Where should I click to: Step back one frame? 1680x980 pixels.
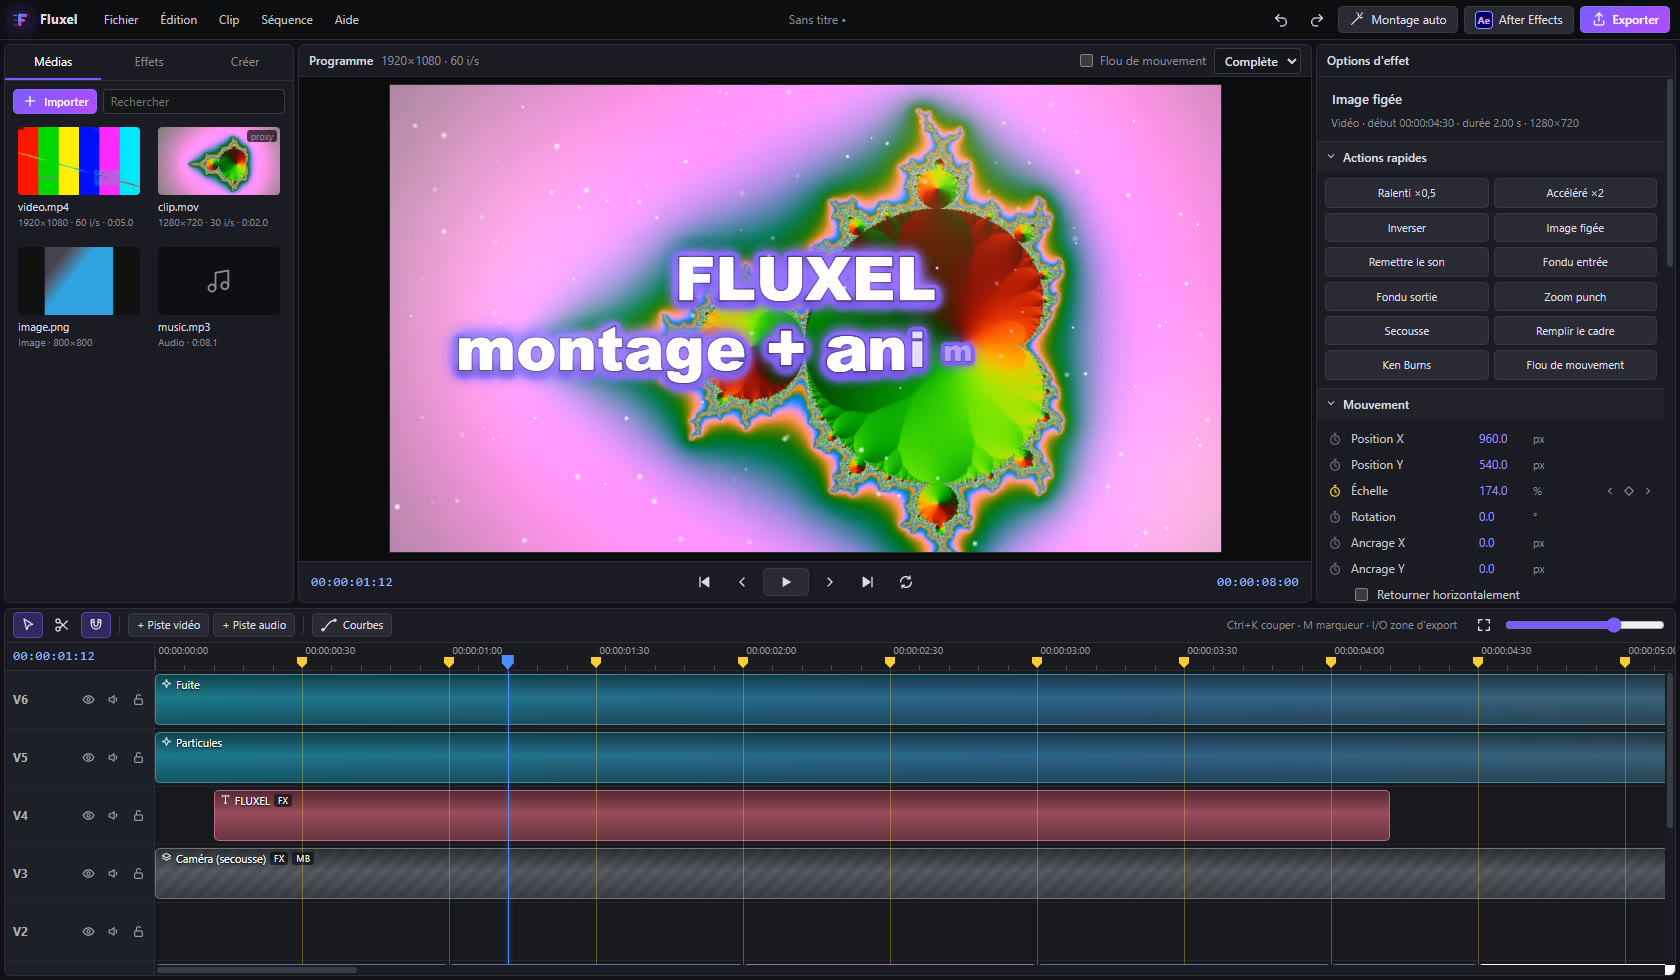coord(742,582)
